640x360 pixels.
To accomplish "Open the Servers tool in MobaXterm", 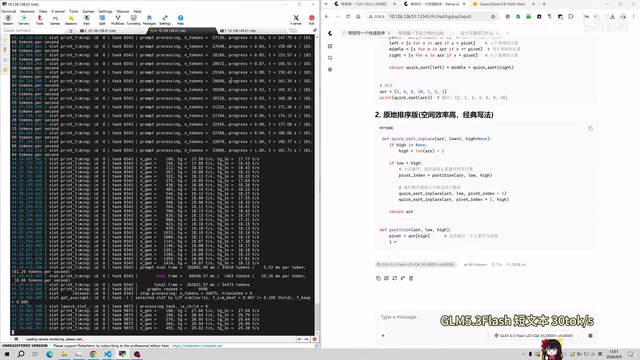I will 24,20.
